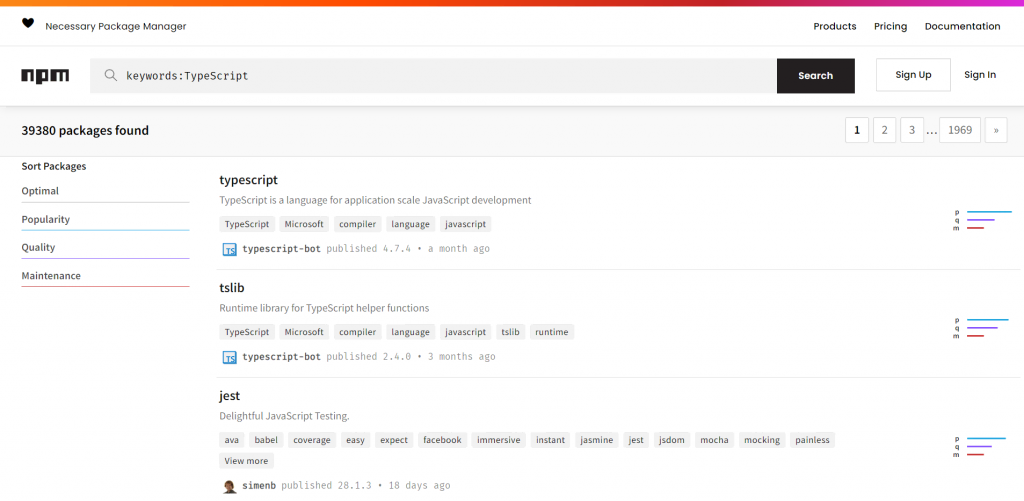View score bars for typescript package

pos(982,220)
